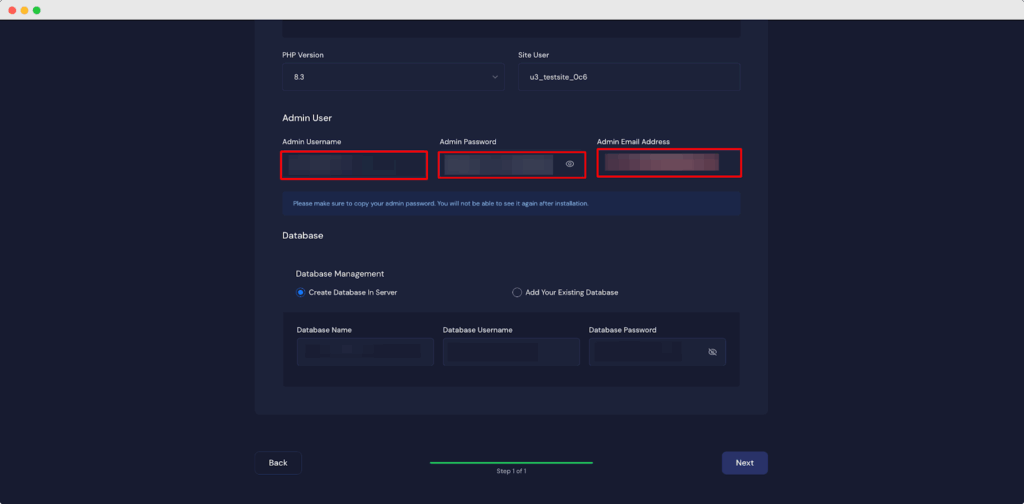Go back with the Back button
The image size is (1024, 504).
278,463
